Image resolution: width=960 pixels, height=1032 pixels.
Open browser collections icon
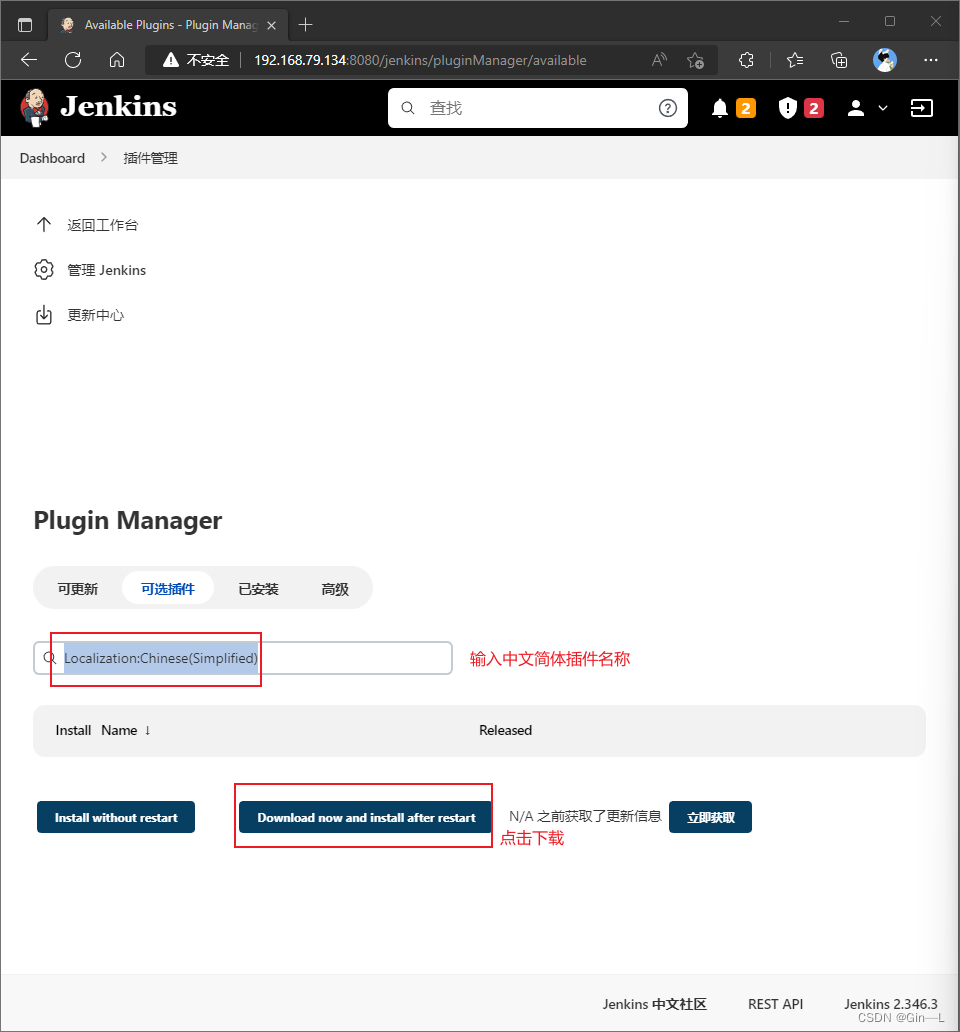(x=839, y=60)
